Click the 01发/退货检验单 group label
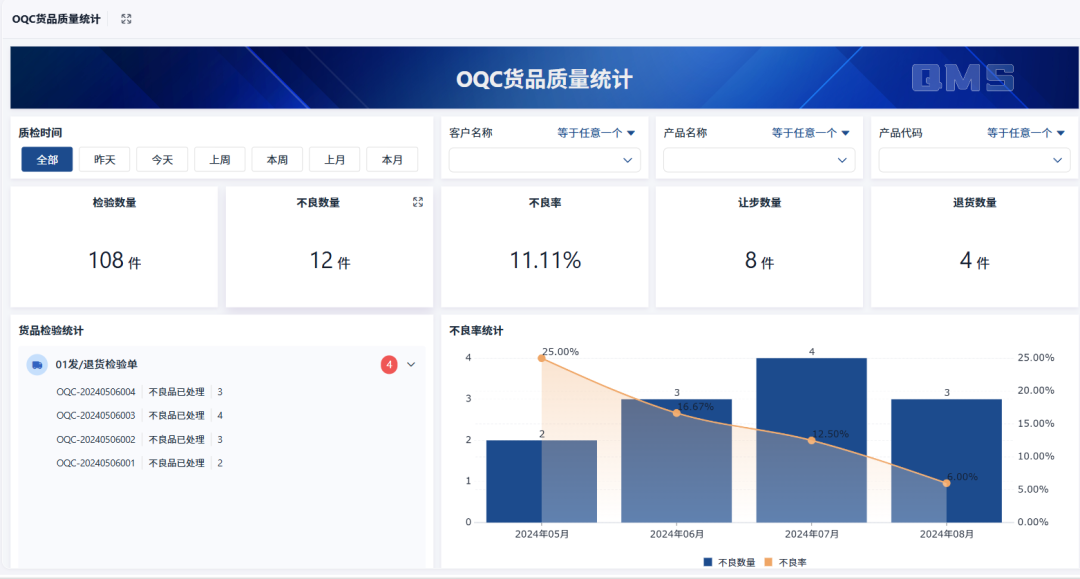The image size is (1080, 579). click(x=96, y=365)
